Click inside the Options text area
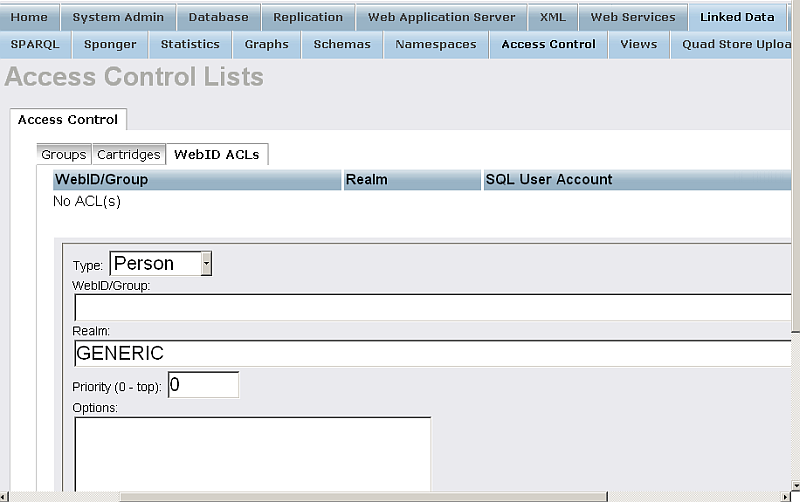This screenshot has width=800, height=502. pos(252,455)
